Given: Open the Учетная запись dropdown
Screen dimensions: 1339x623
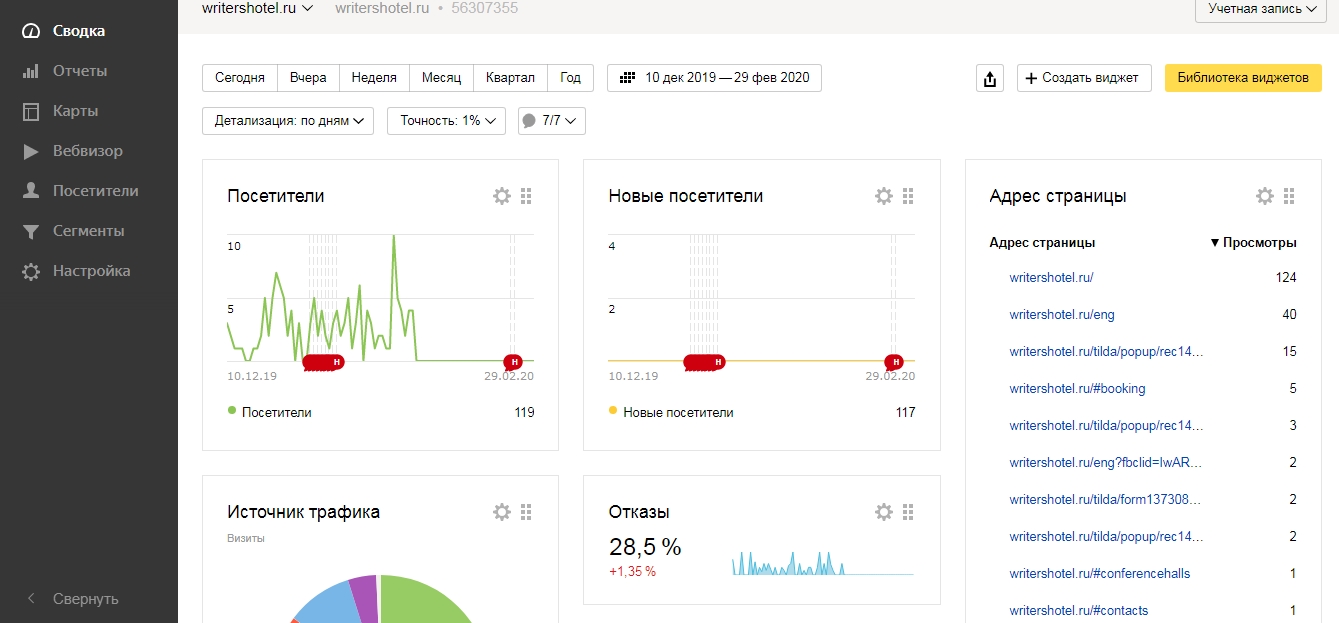Looking at the screenshot, I should [1262, 9].
